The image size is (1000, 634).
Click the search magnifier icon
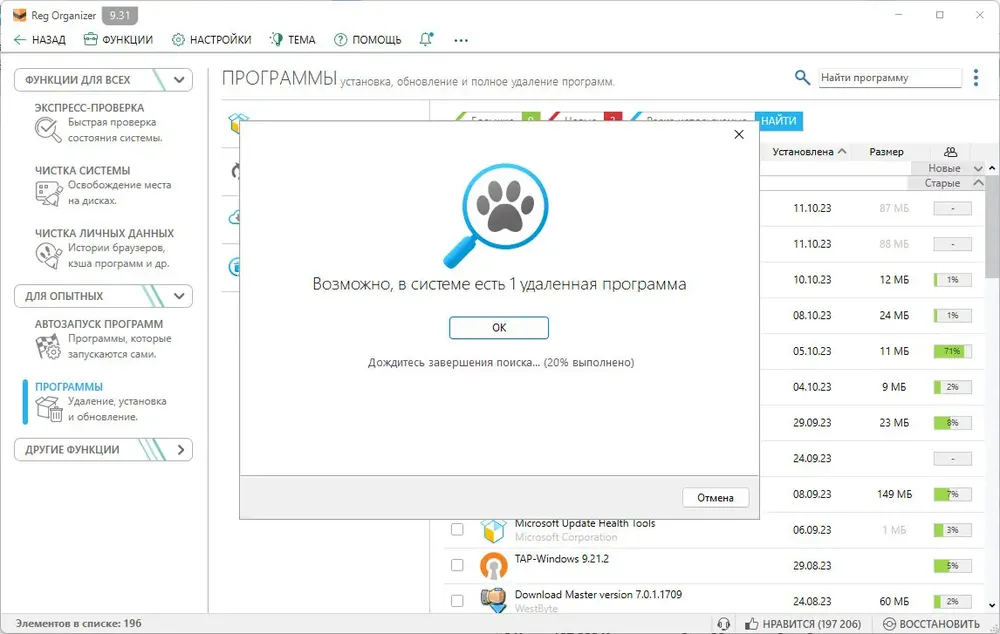click(802, 78)
